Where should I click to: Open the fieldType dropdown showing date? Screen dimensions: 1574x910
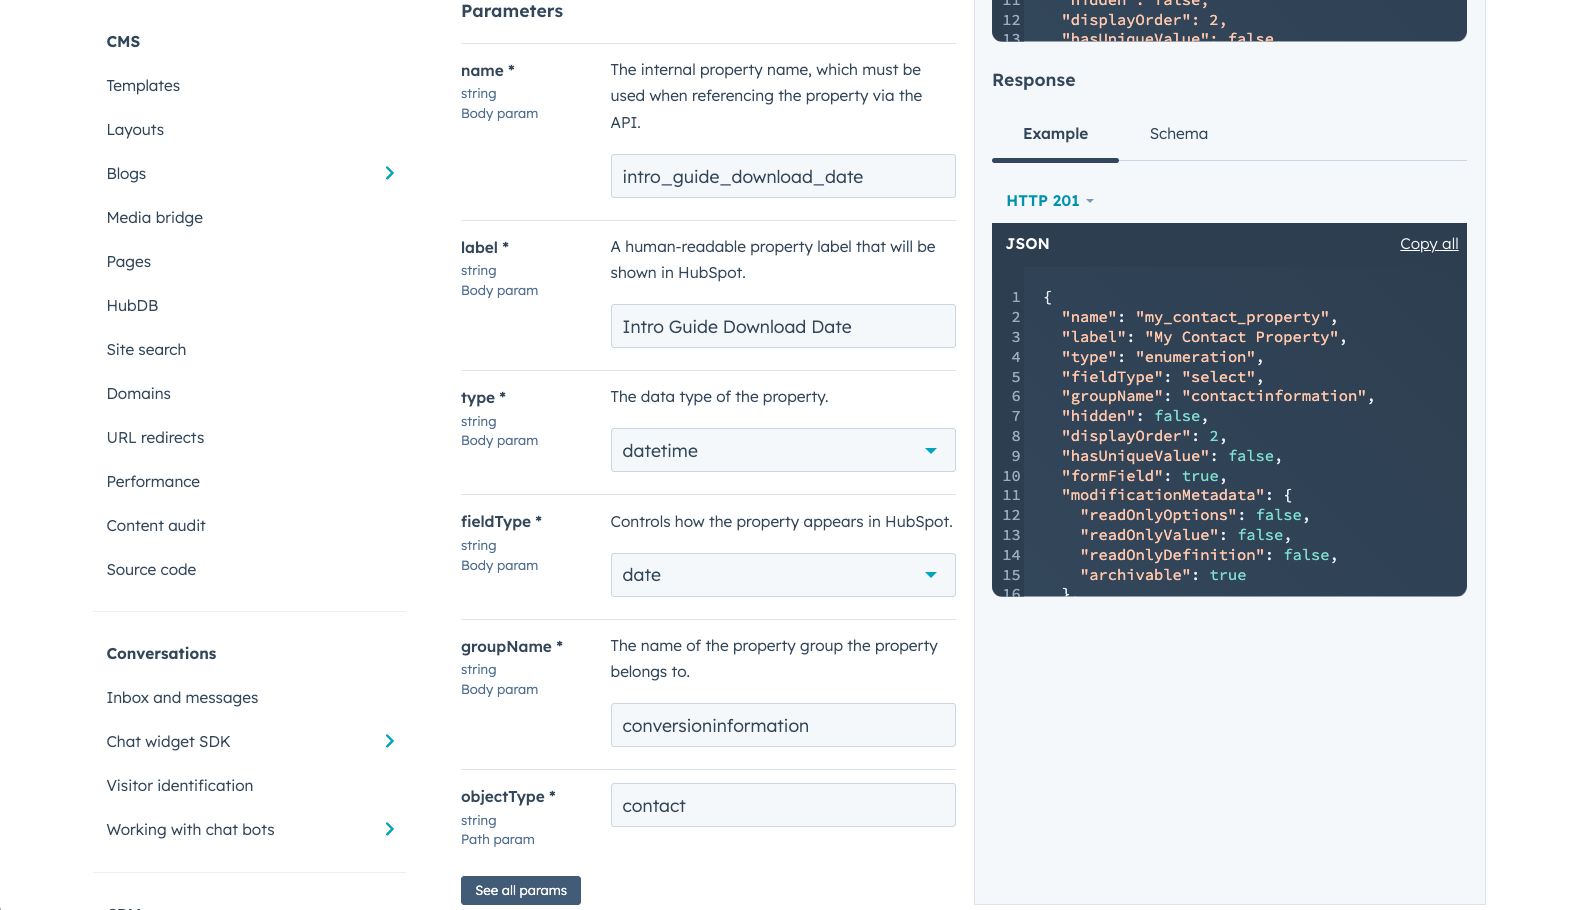click(x=783, y=575)
